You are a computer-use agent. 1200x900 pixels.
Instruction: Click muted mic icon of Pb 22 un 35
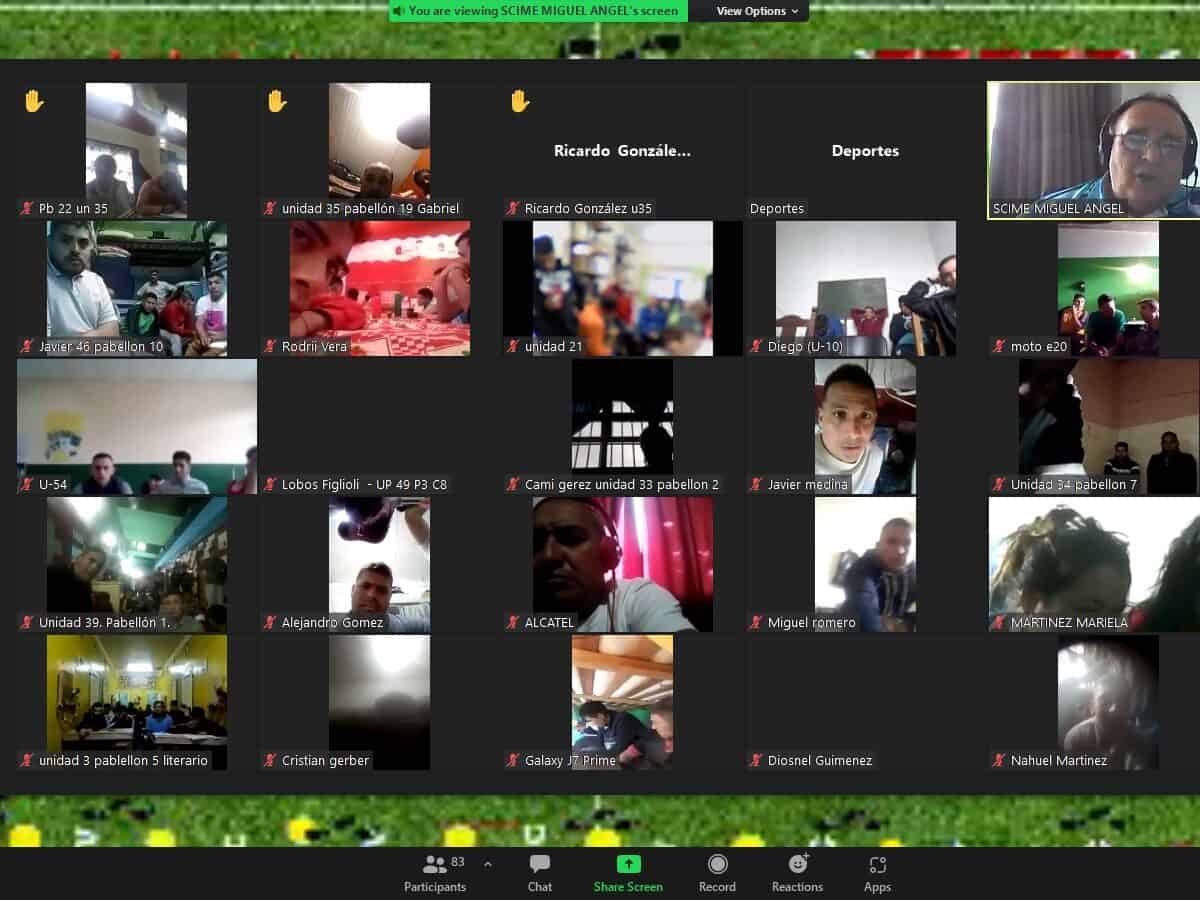click(x=27, y=209)
